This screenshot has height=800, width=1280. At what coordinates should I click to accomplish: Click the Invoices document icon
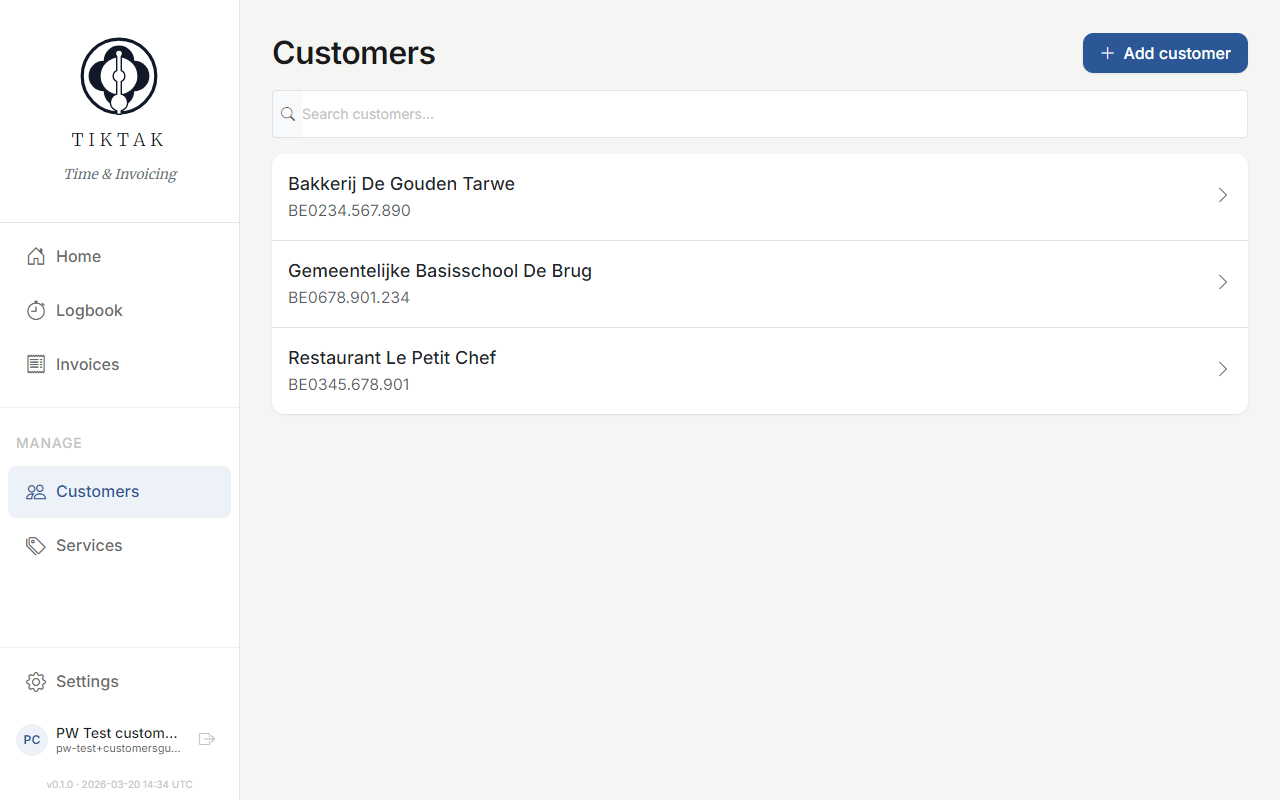(x=36, y=364)
